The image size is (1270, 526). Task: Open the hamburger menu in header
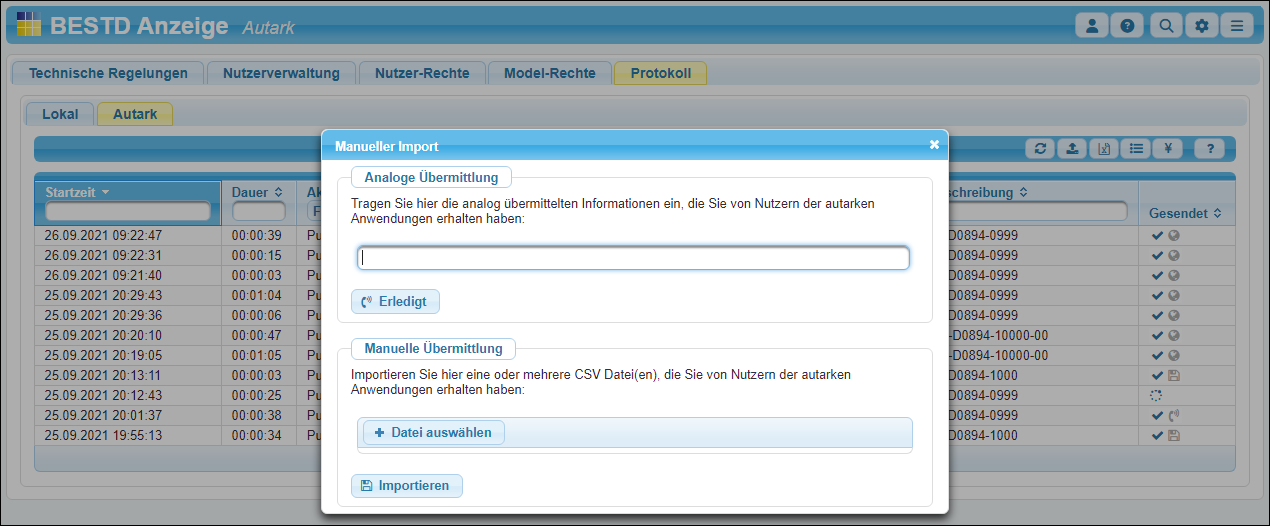point(1237,26)
